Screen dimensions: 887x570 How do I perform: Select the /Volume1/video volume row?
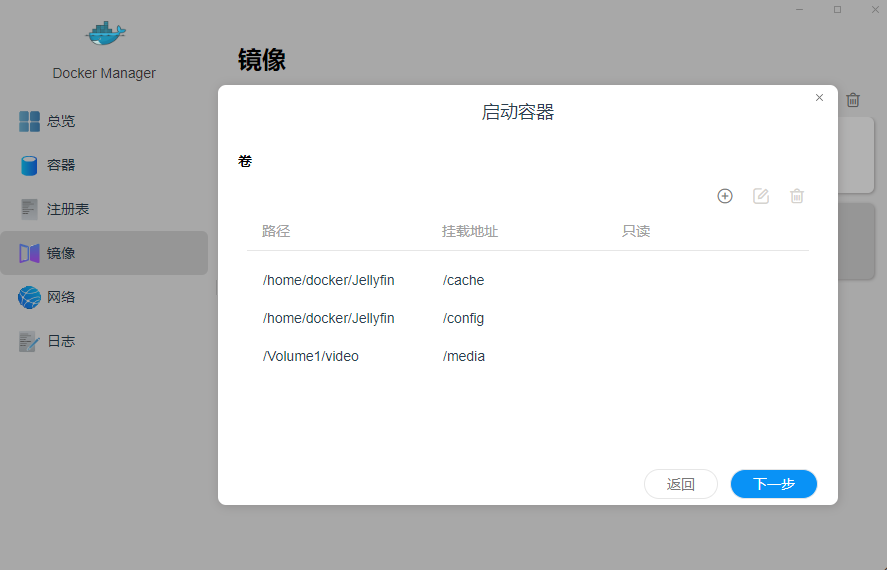(527, 356)
